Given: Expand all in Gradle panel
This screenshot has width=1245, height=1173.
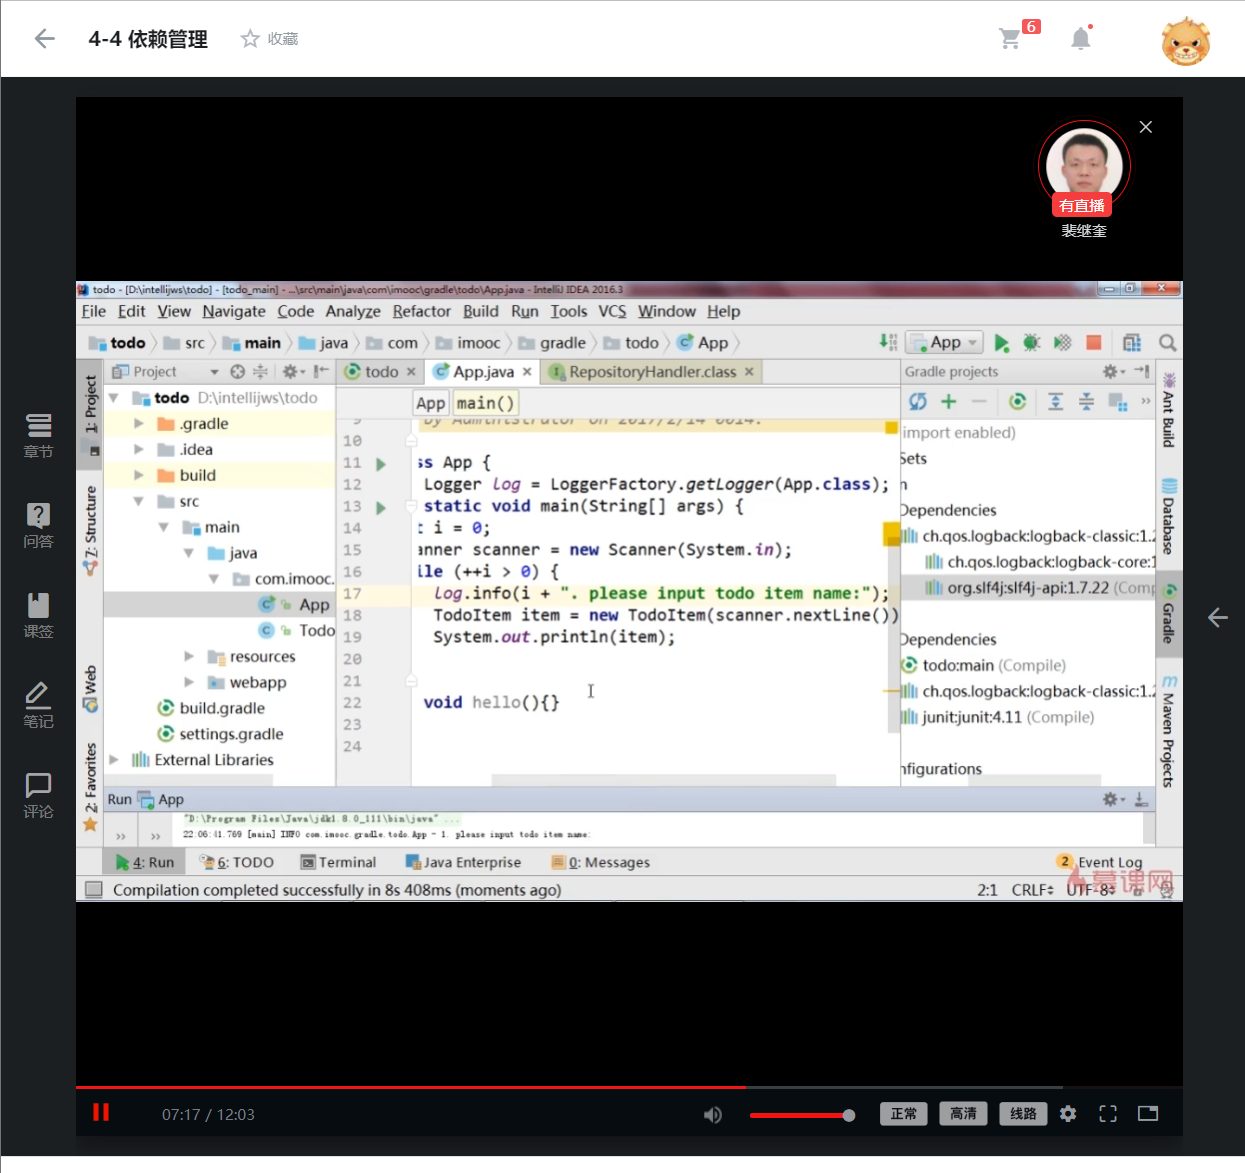Looking at the screenshot, I should coord(1055,401).
